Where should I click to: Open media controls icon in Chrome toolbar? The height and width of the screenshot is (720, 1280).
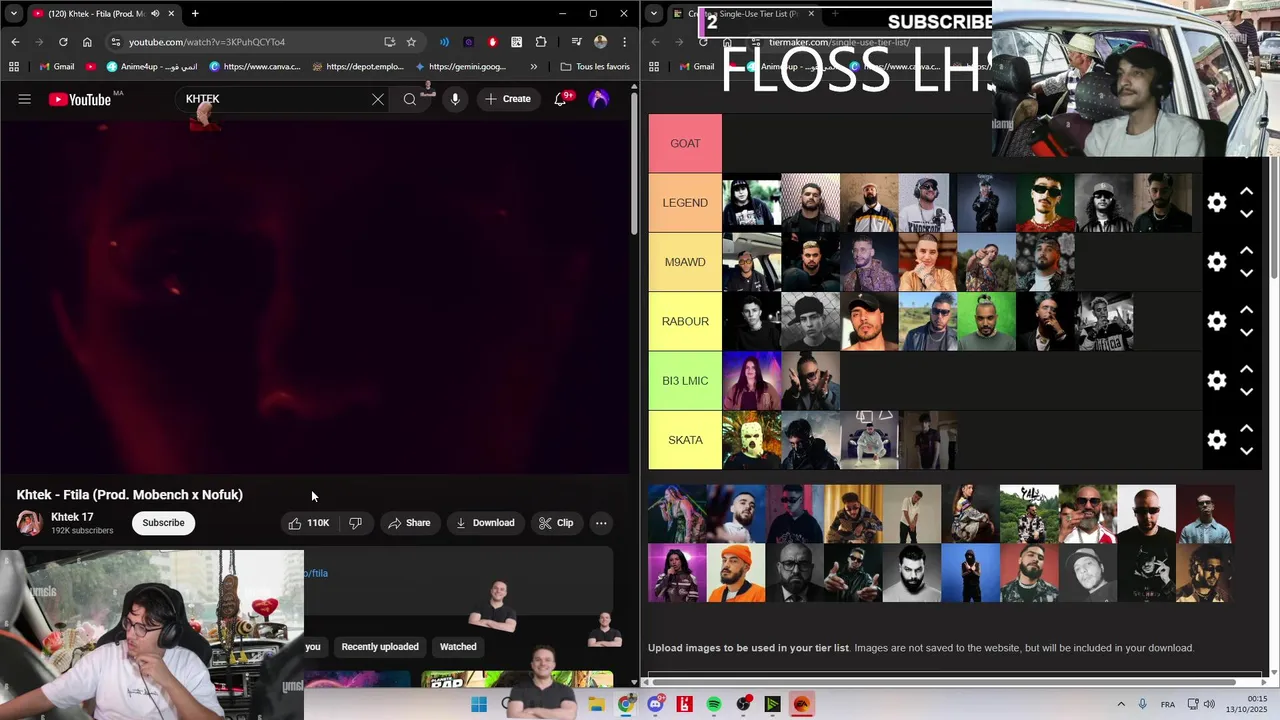click(577, 42)
